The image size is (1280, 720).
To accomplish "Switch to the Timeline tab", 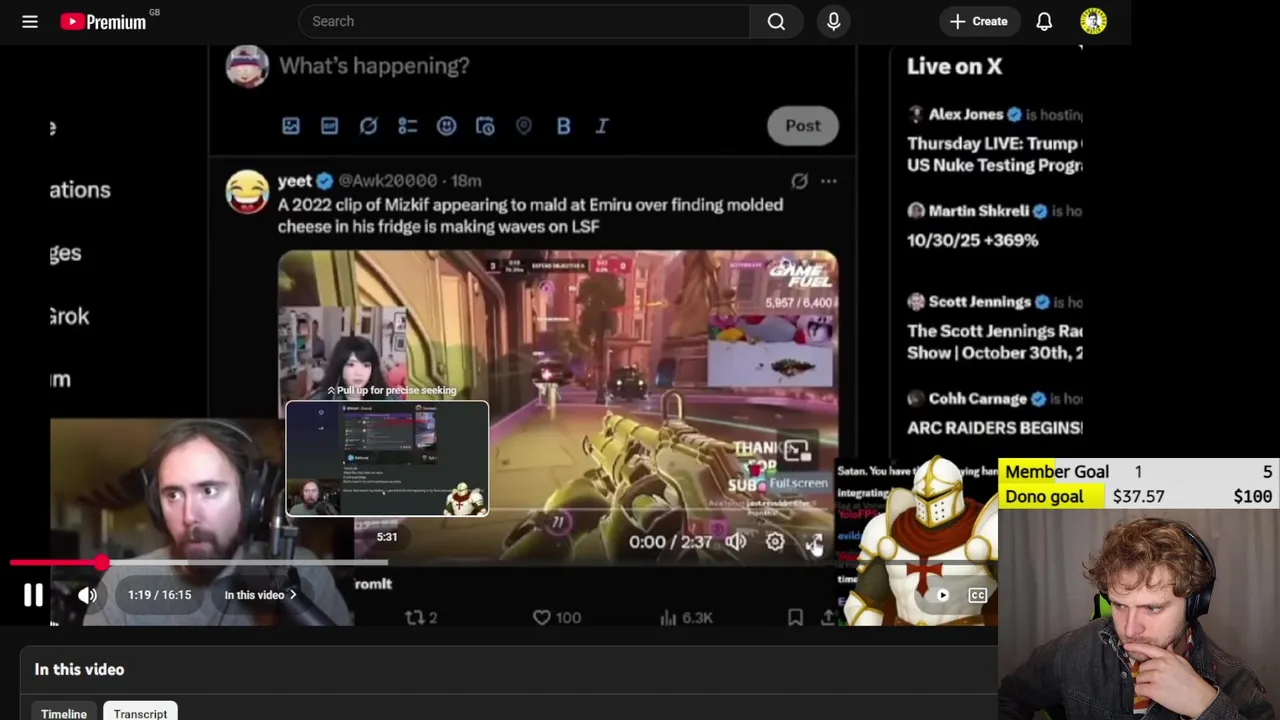I will coord(64,712).
